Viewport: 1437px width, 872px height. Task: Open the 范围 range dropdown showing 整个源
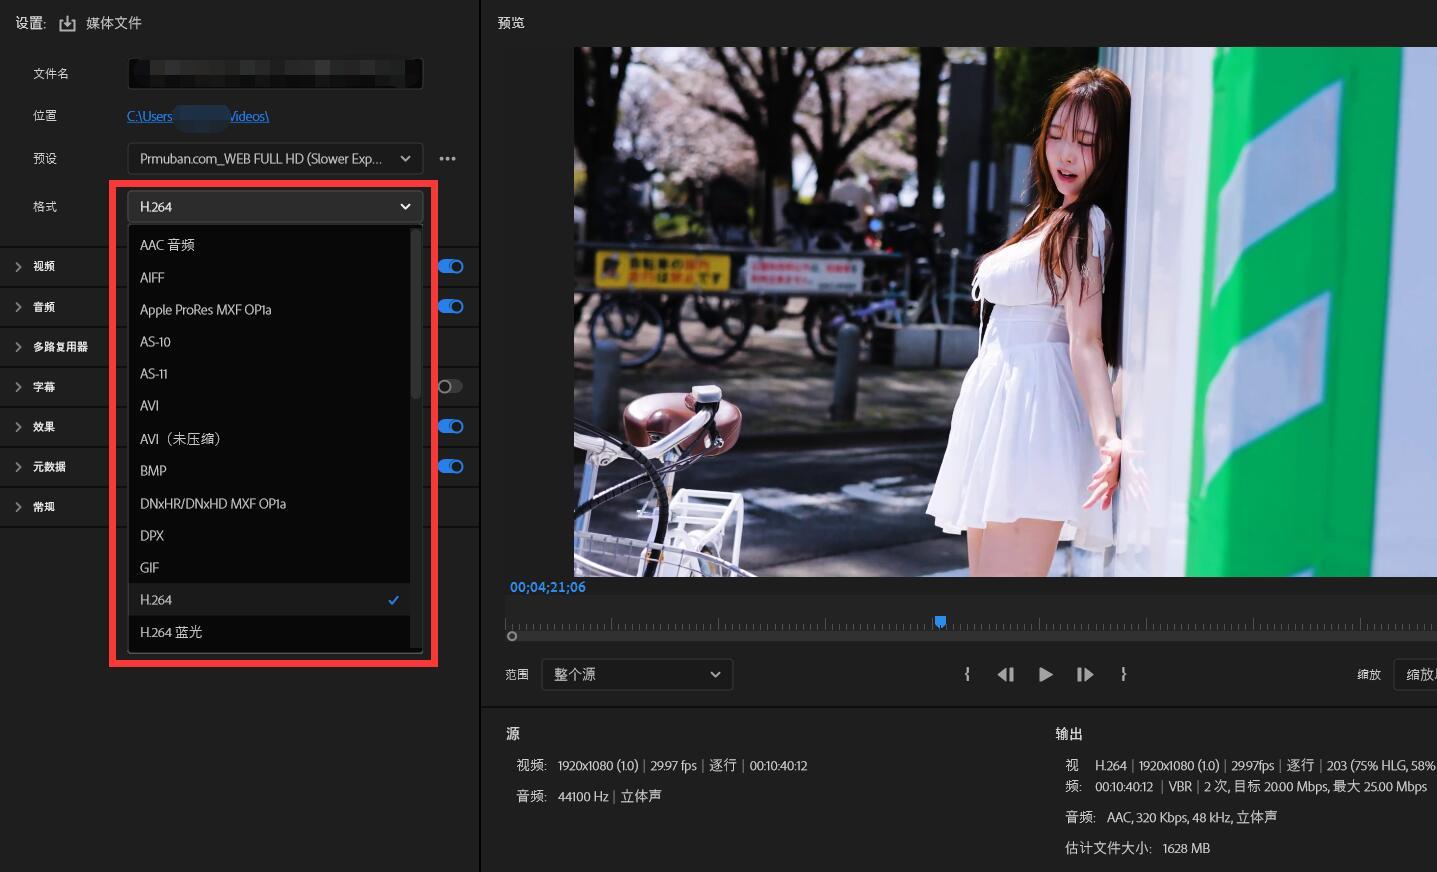pyautogui.click(x=637, y=674)
